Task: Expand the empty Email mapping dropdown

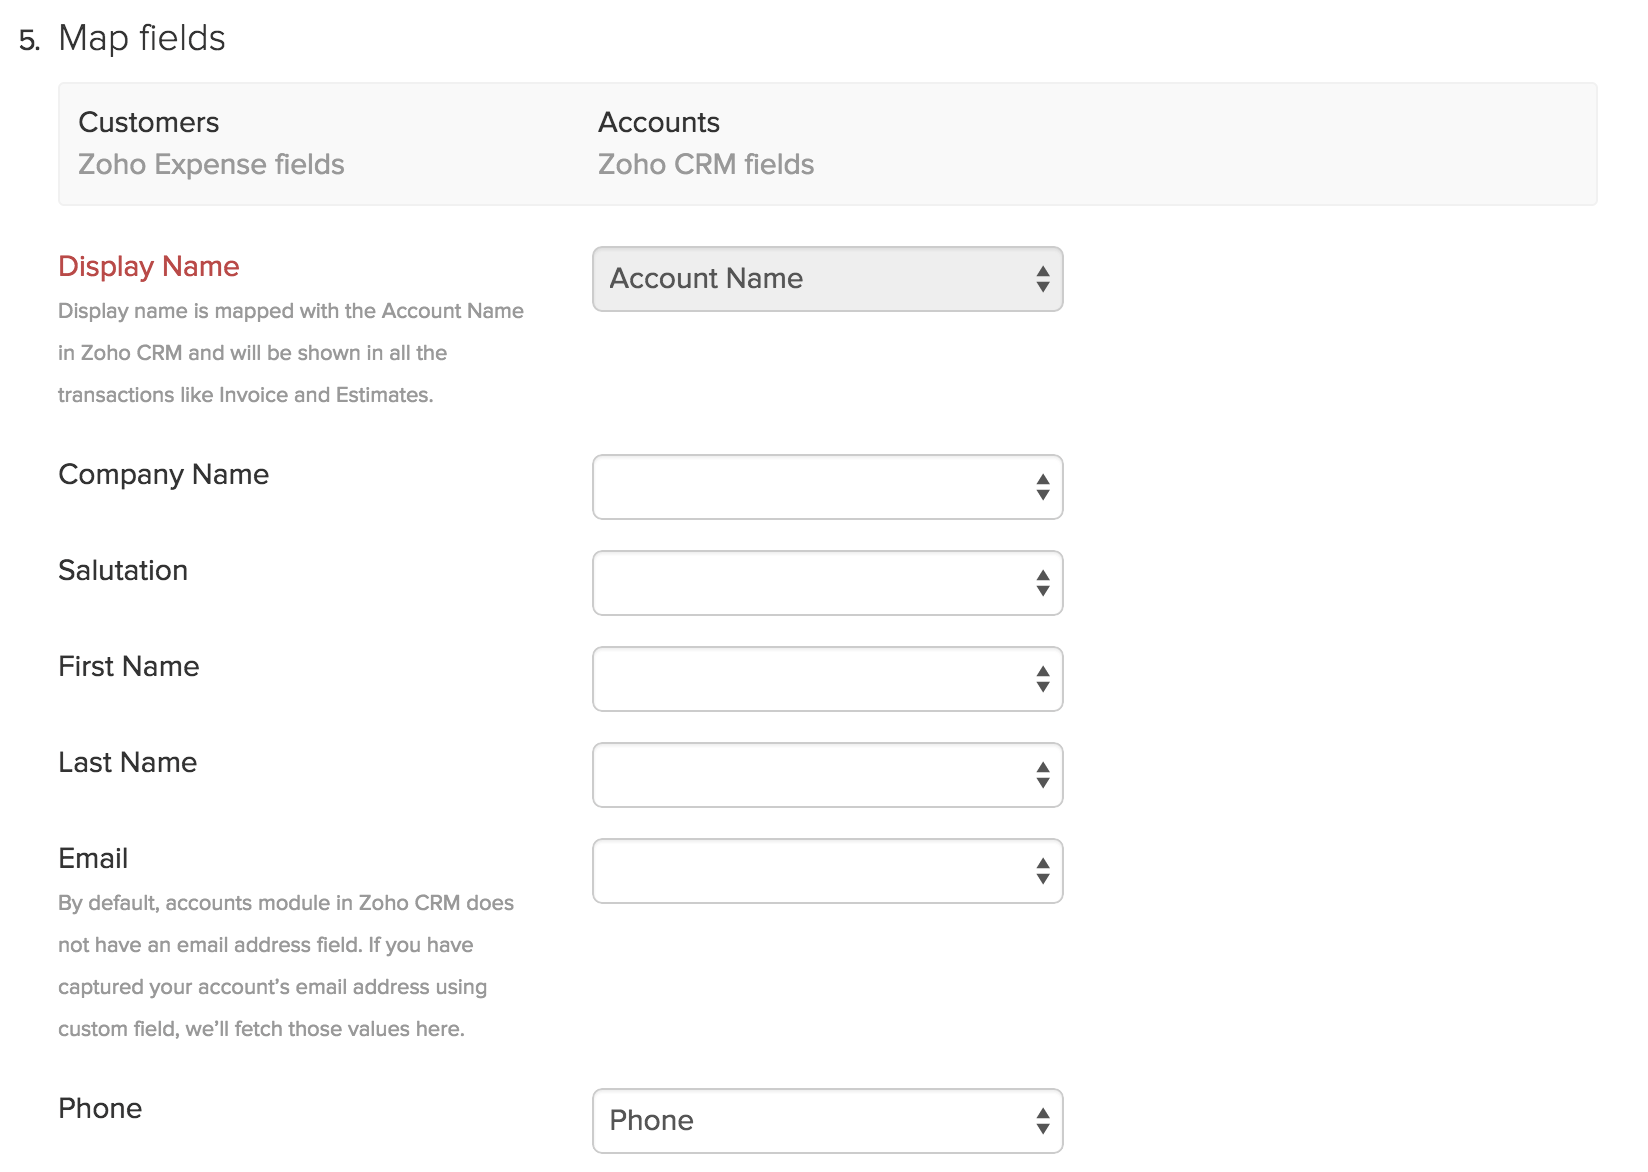Action: pos(827,871)
